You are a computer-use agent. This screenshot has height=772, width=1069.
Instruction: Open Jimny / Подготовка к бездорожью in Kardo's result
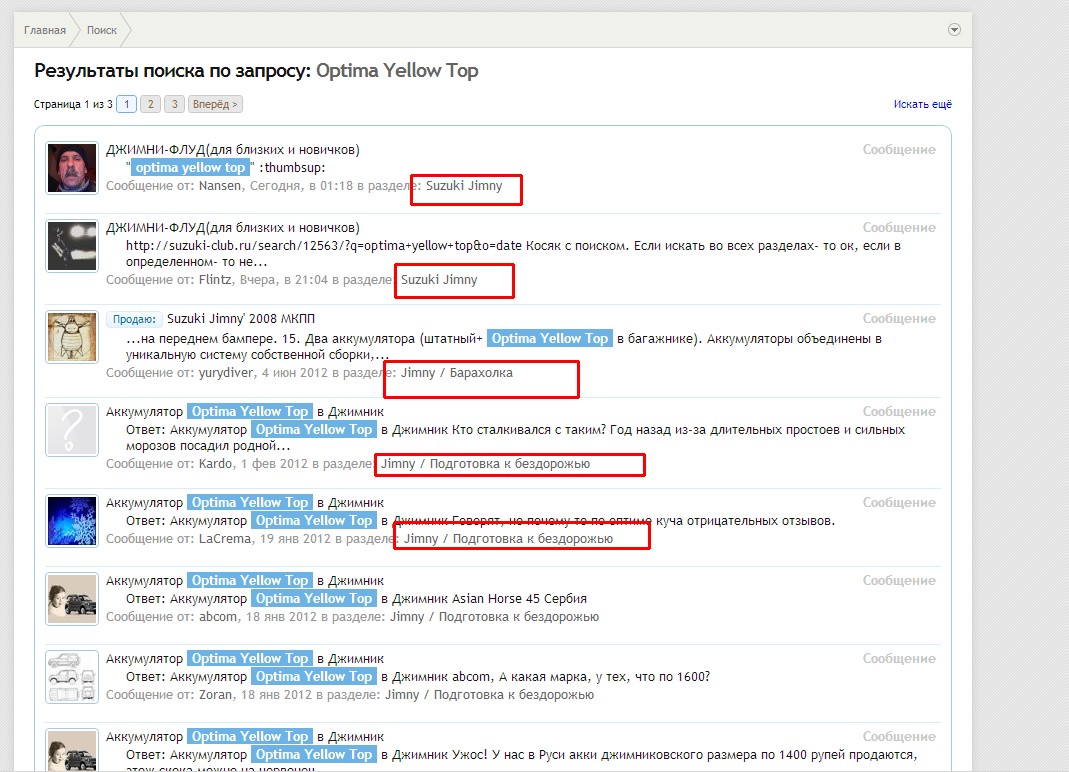coord(485,464)
